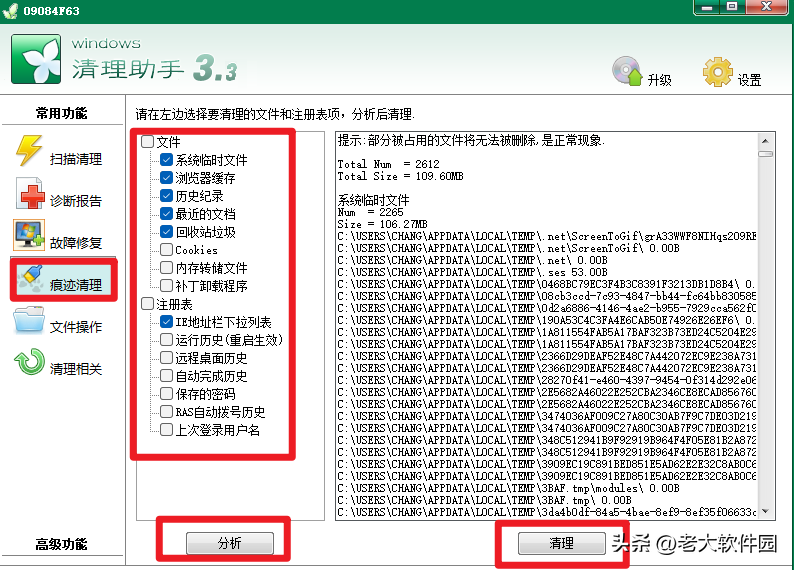Screen dimensions: 794x570
Task: Check the Cookies checkbox
Action: (167, 250)
